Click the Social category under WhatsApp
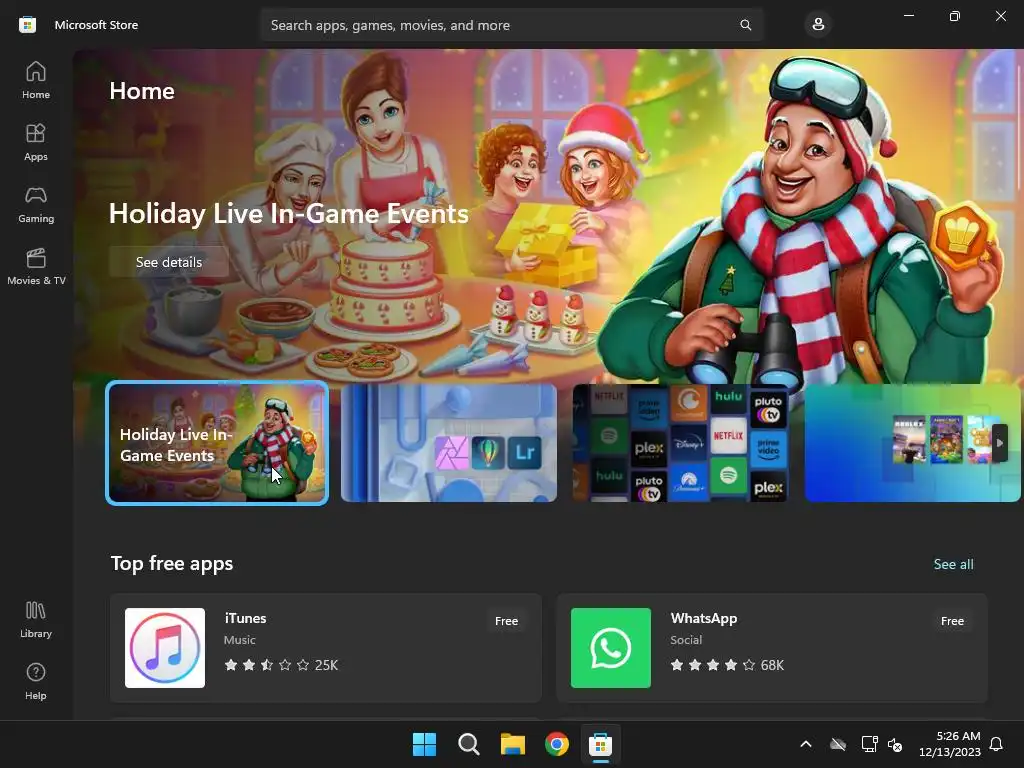Screen dimensions: 1024x768 point(686,640)
